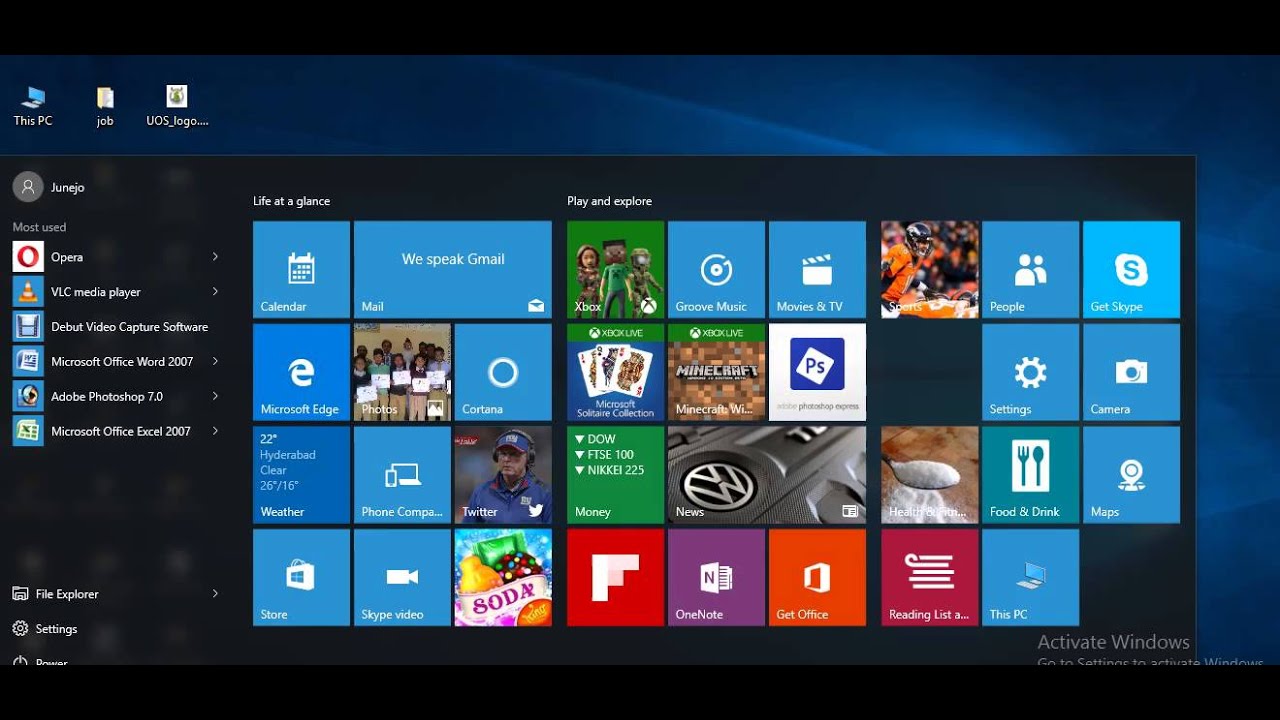Open the Groove Music tile
This screenshot has width=1280, height=720.
716,270
